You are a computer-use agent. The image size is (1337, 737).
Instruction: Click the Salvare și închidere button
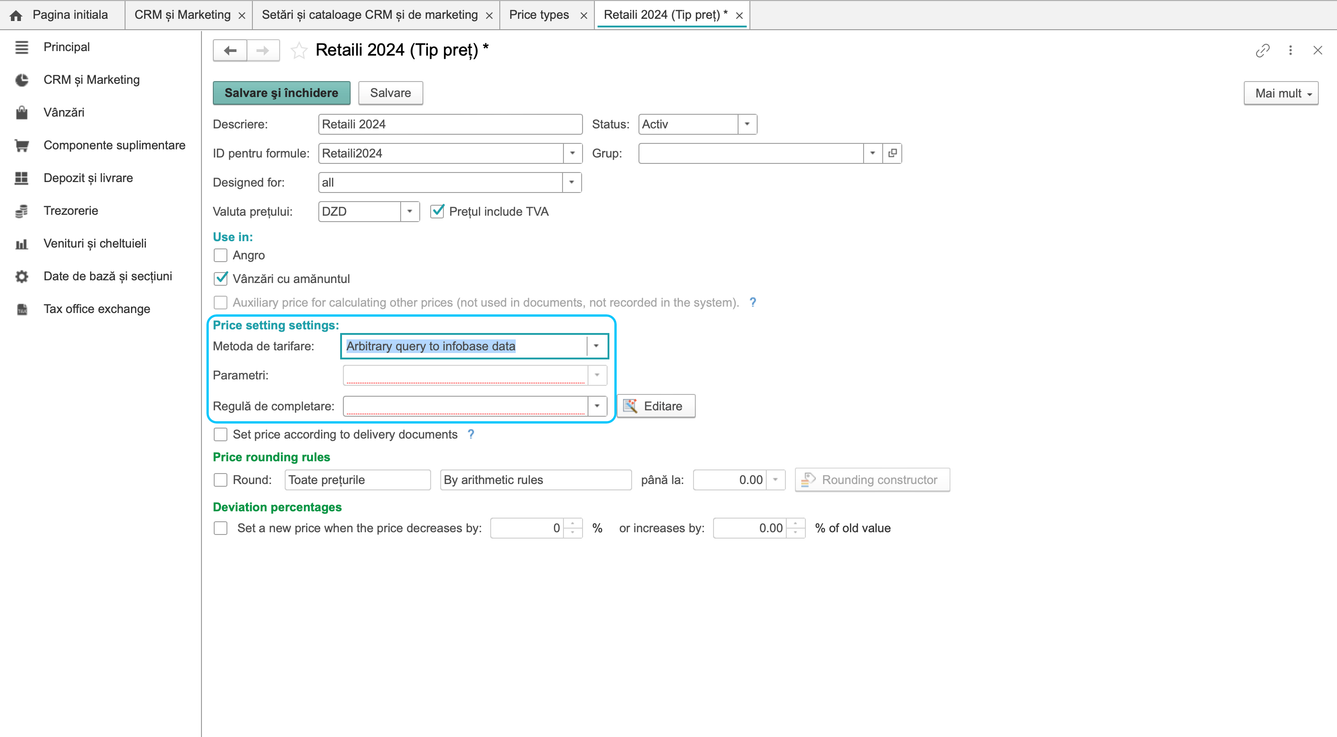[x=282, y=93]
